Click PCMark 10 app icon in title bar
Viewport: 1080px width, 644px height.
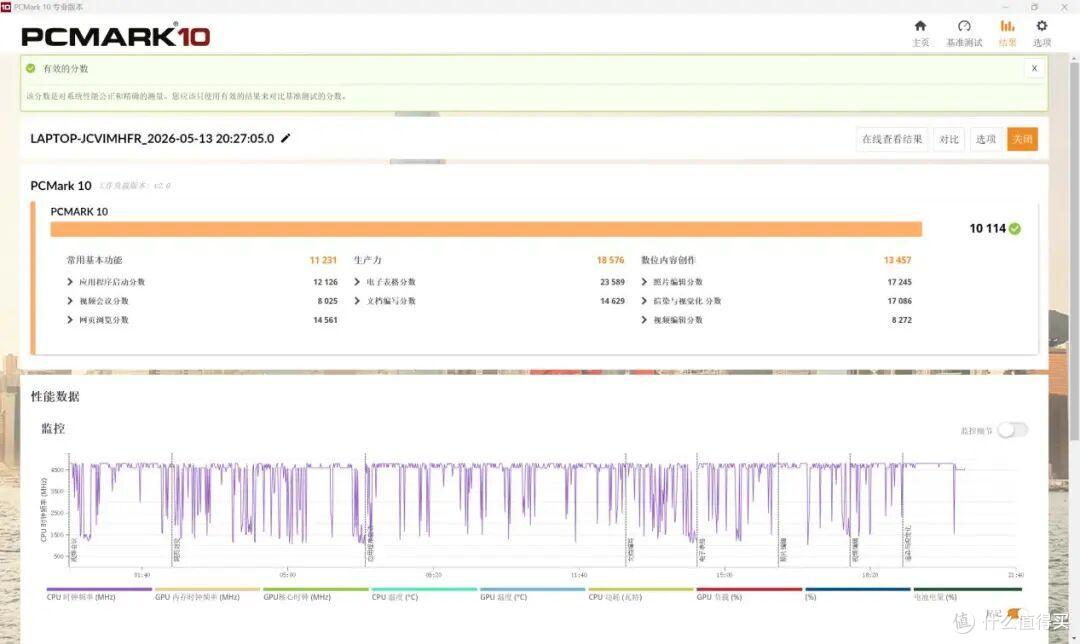pyautogui.click(x=6, y=6)
